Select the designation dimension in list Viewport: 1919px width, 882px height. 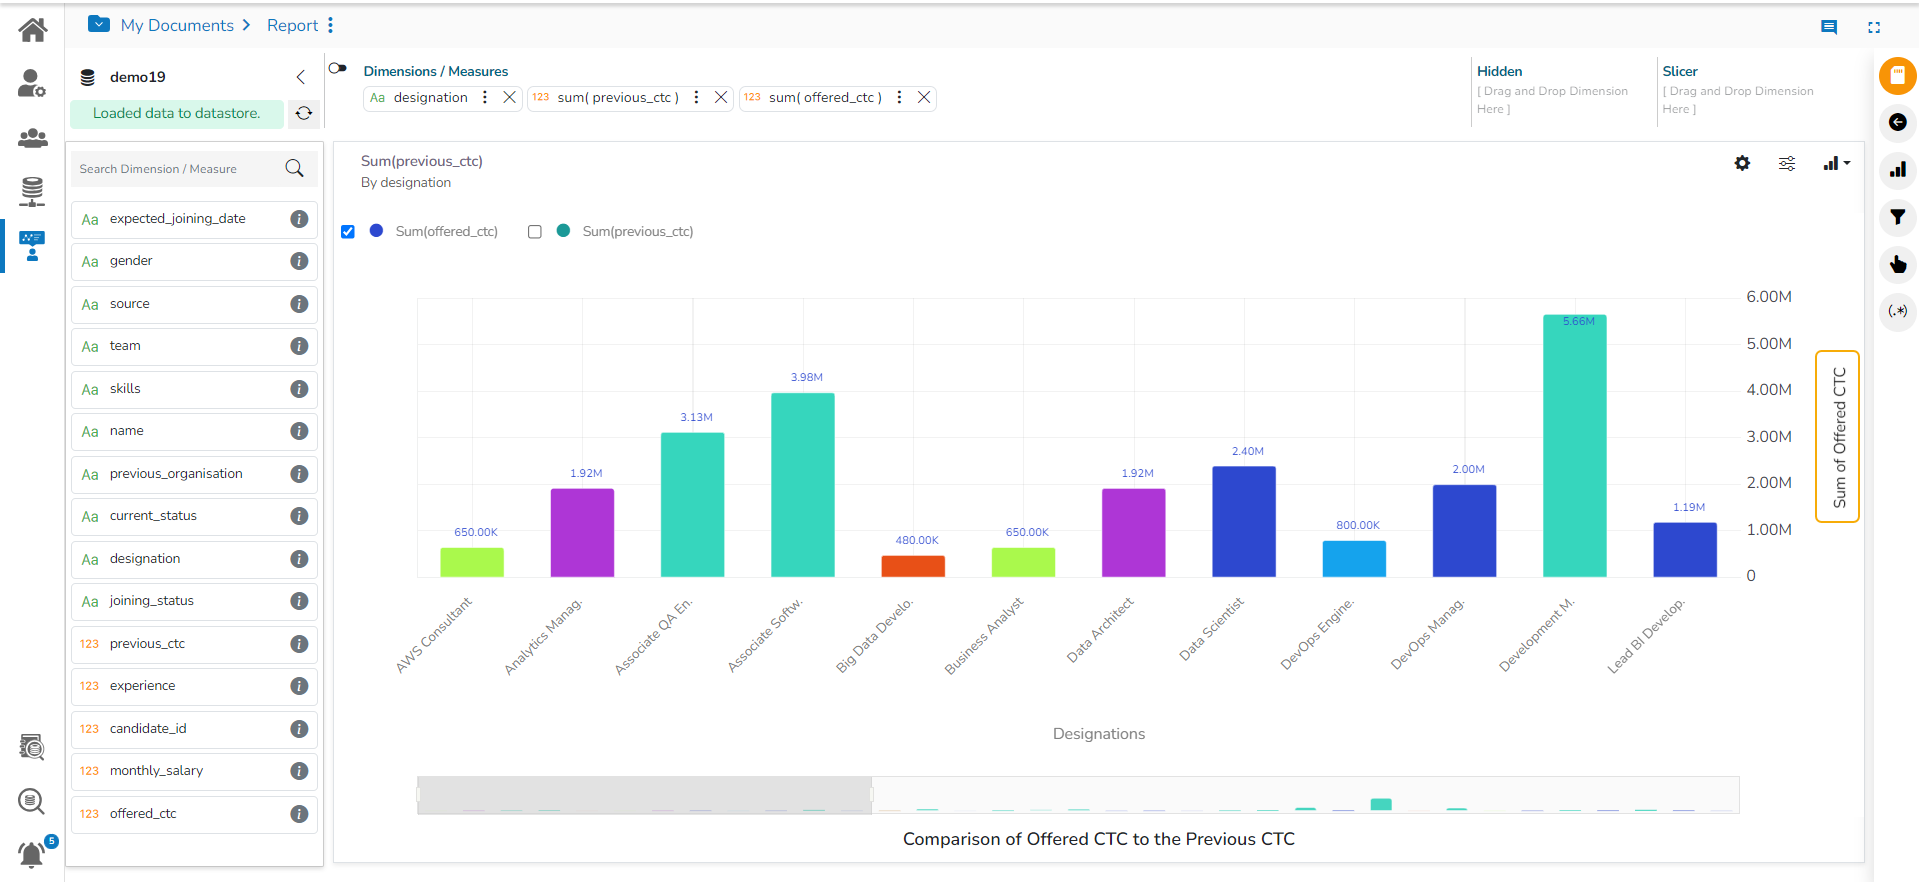(x=145, y=559)
